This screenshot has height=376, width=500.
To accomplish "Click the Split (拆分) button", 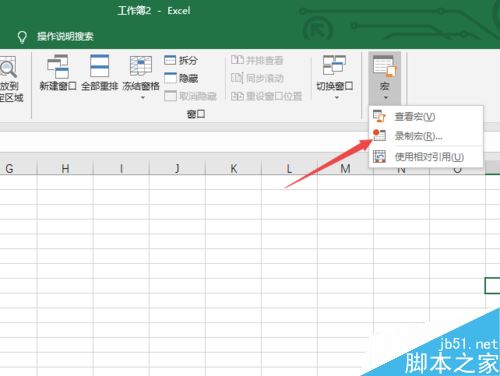I will pos(181,60).
